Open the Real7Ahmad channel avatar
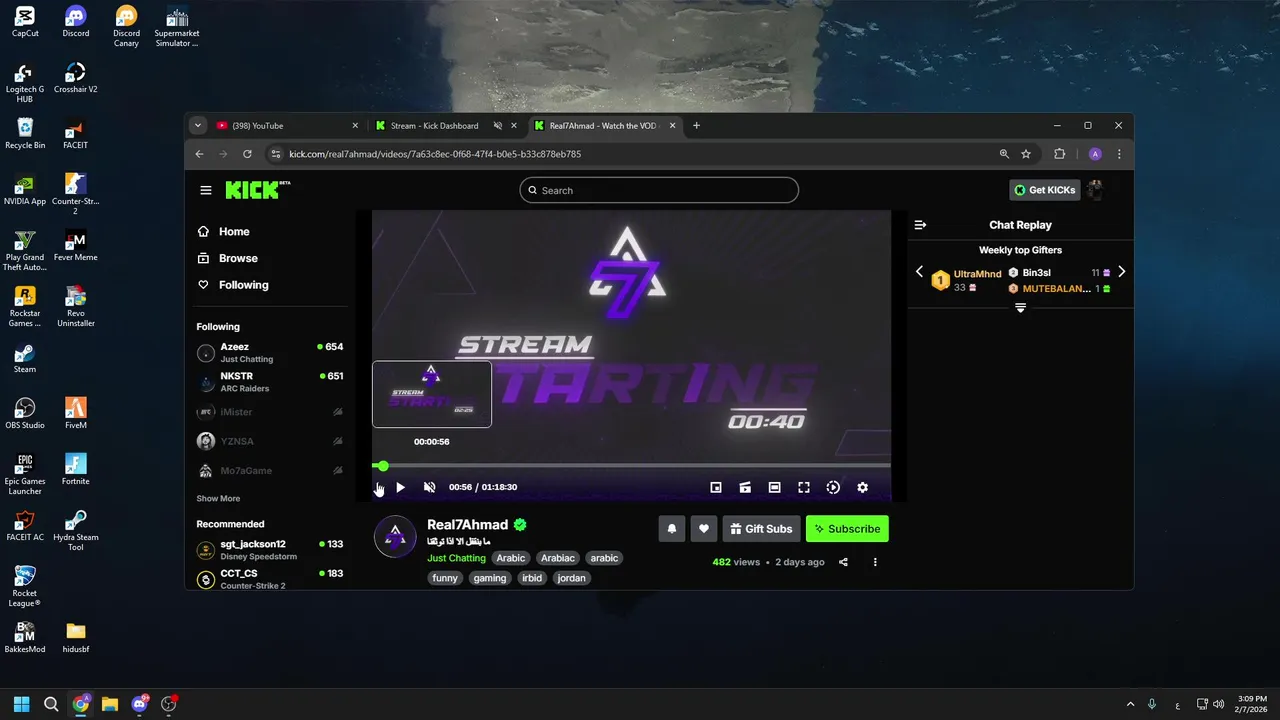The height and width of the screenshot is (720, 1280). click(x=395, y=537)
